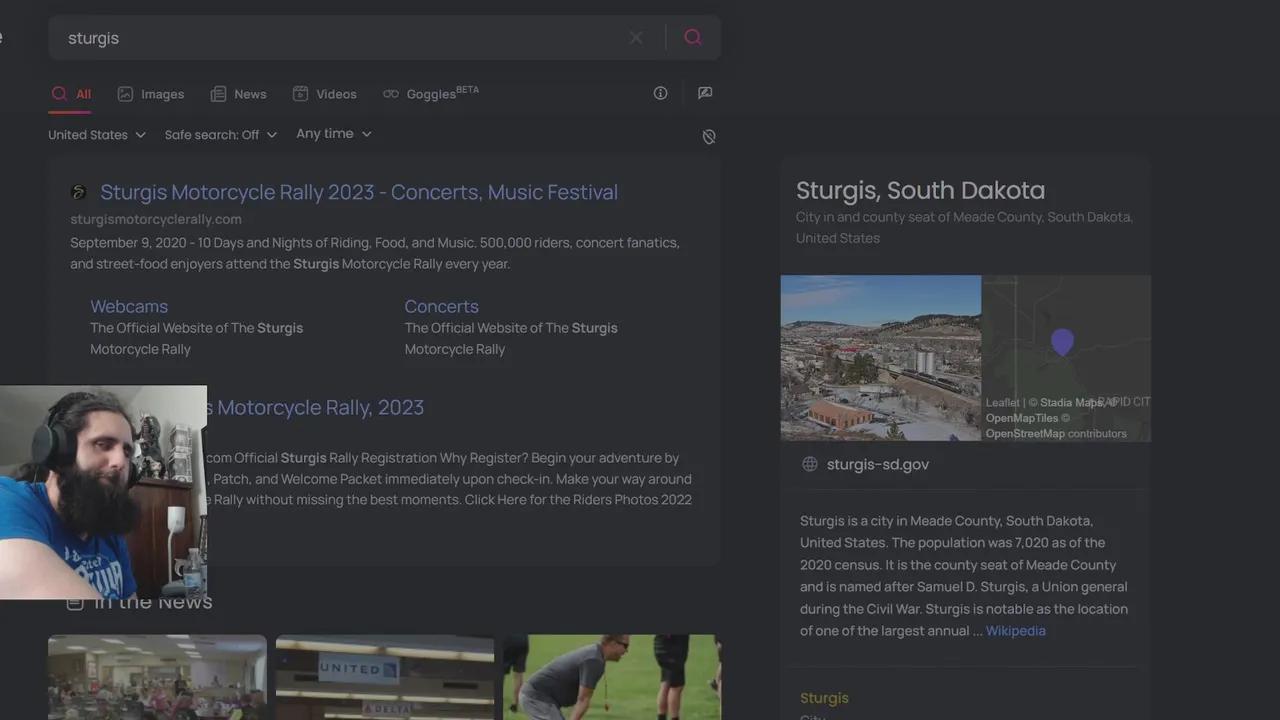Click the Sturgis, South Dakota infobox title
1280x720 pixels.
[x=920, y=190]
